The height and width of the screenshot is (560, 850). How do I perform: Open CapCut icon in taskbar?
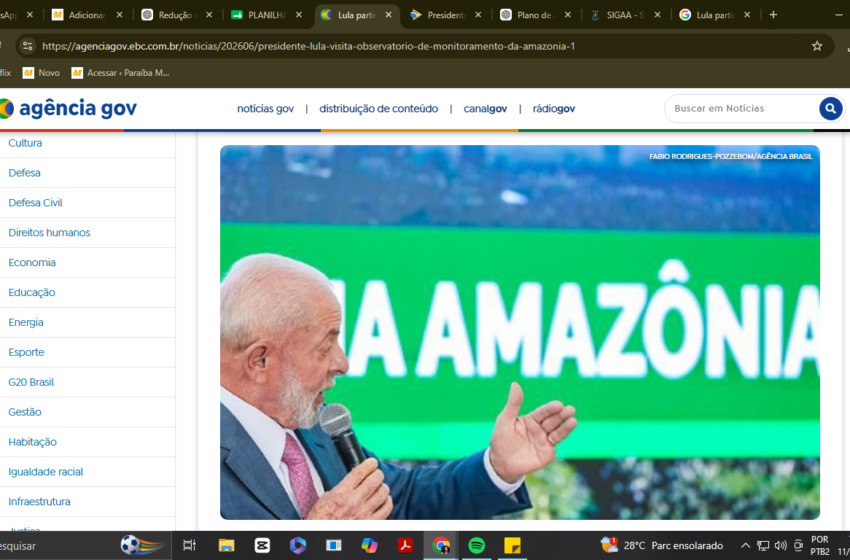click(x=262, y=545)
